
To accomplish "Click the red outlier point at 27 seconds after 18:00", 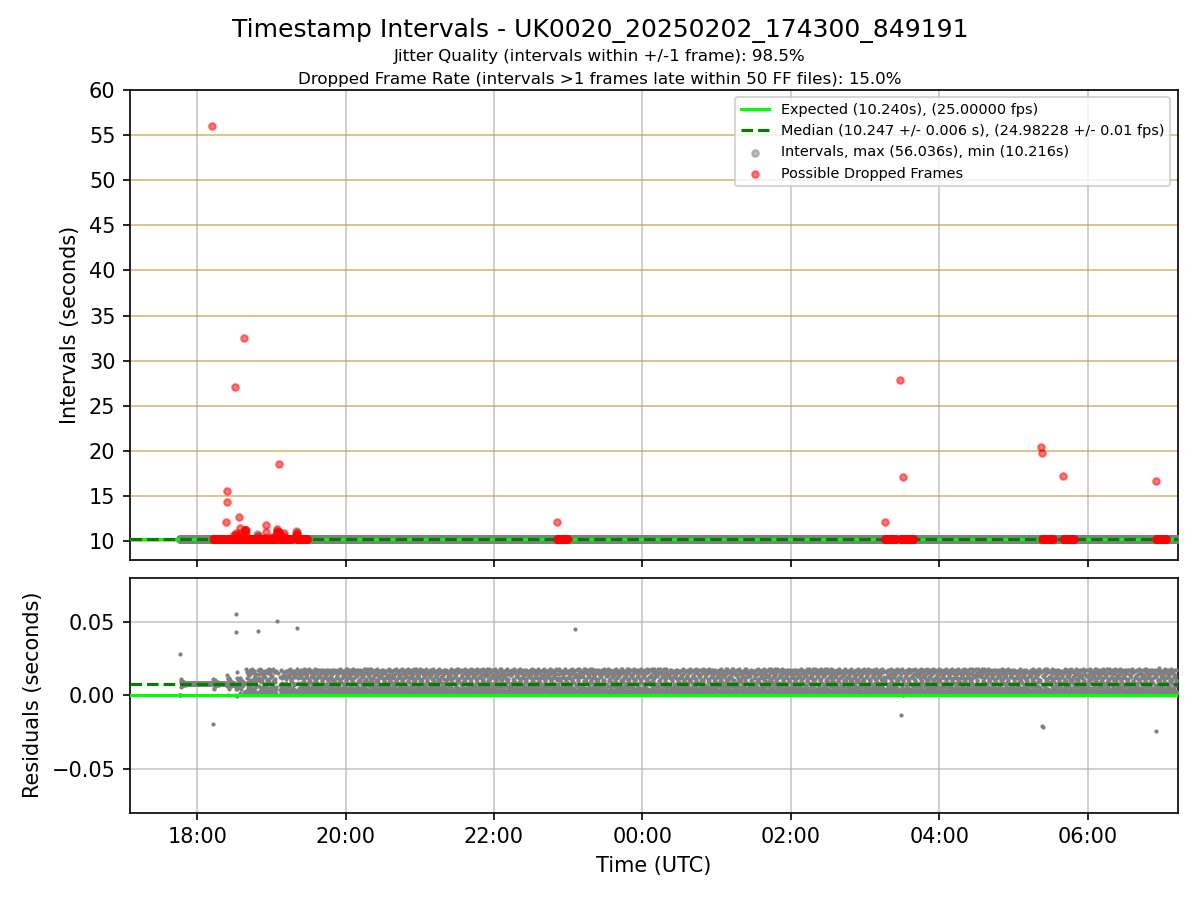I will pos(235,387).
